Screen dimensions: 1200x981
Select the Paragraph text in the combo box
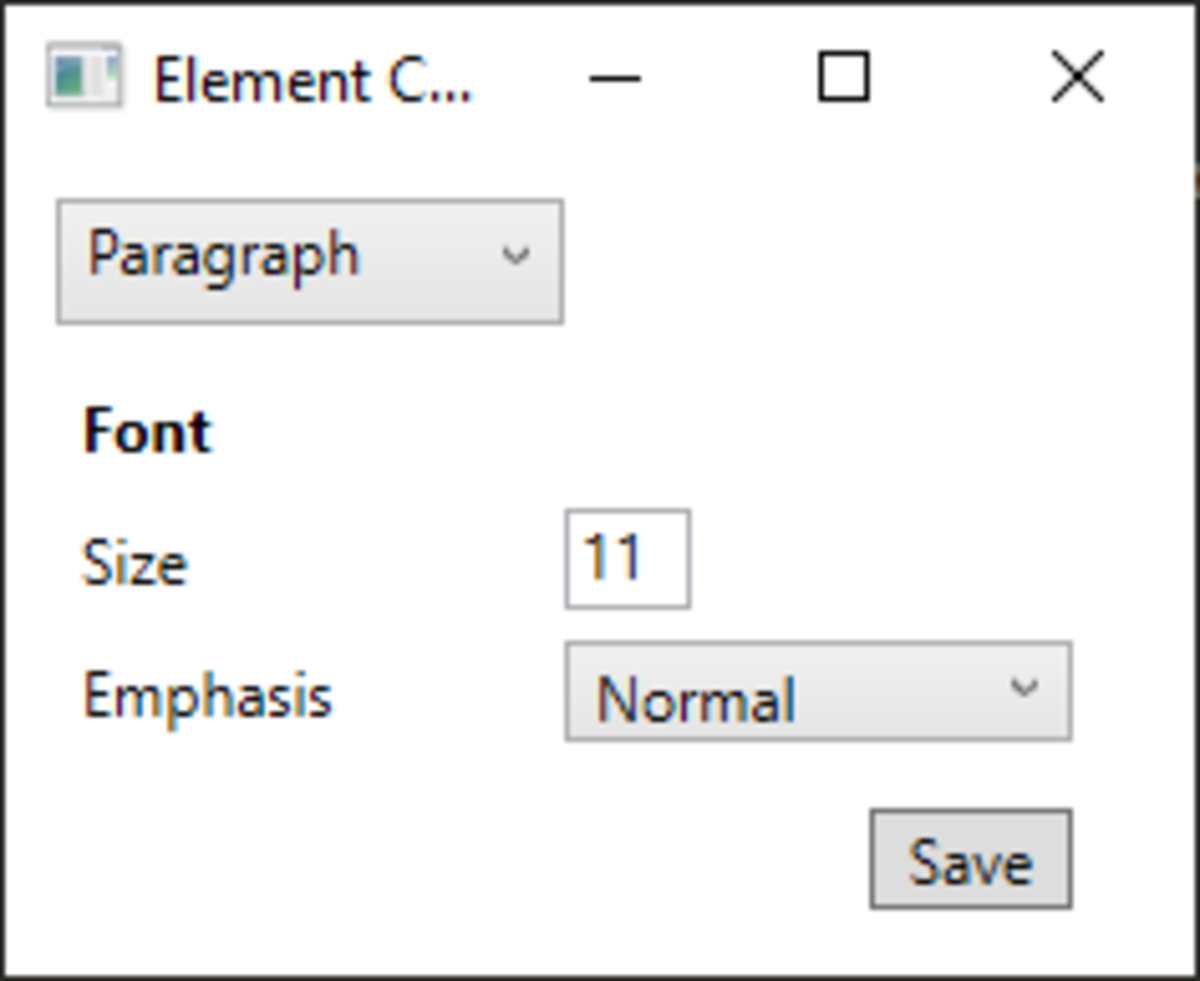223,255
